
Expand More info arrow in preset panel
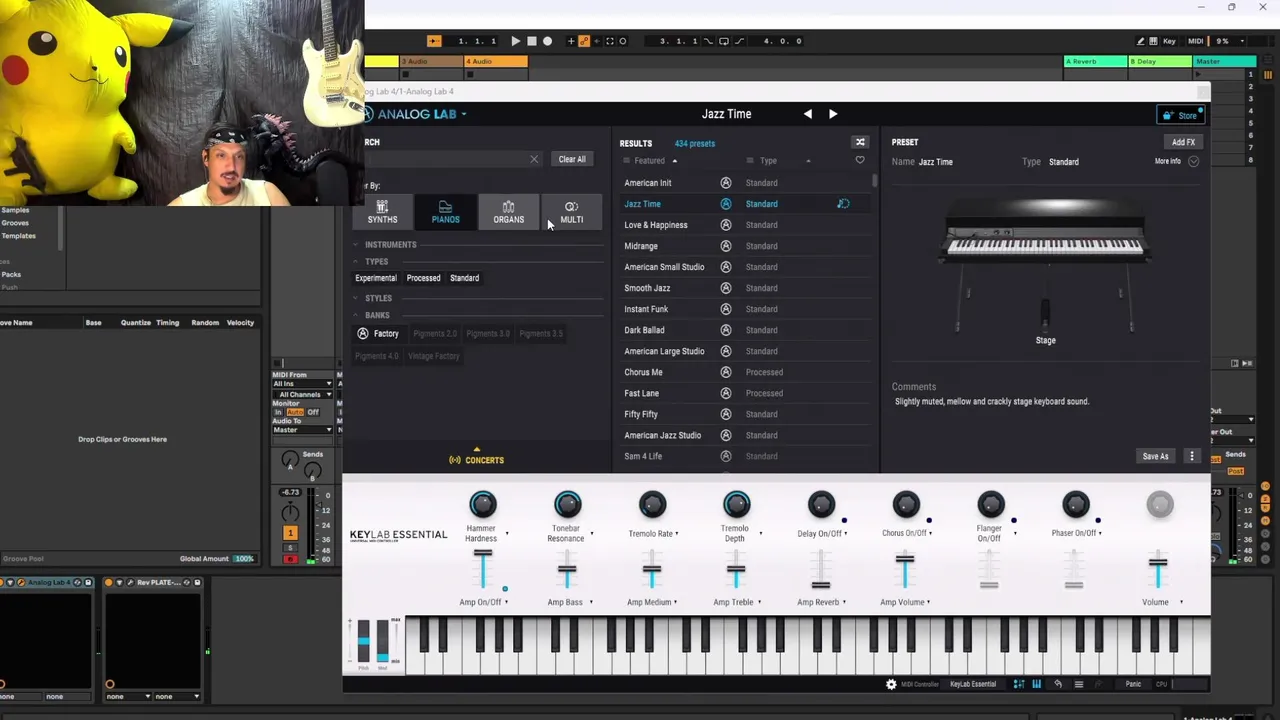tap(1193, 161)
